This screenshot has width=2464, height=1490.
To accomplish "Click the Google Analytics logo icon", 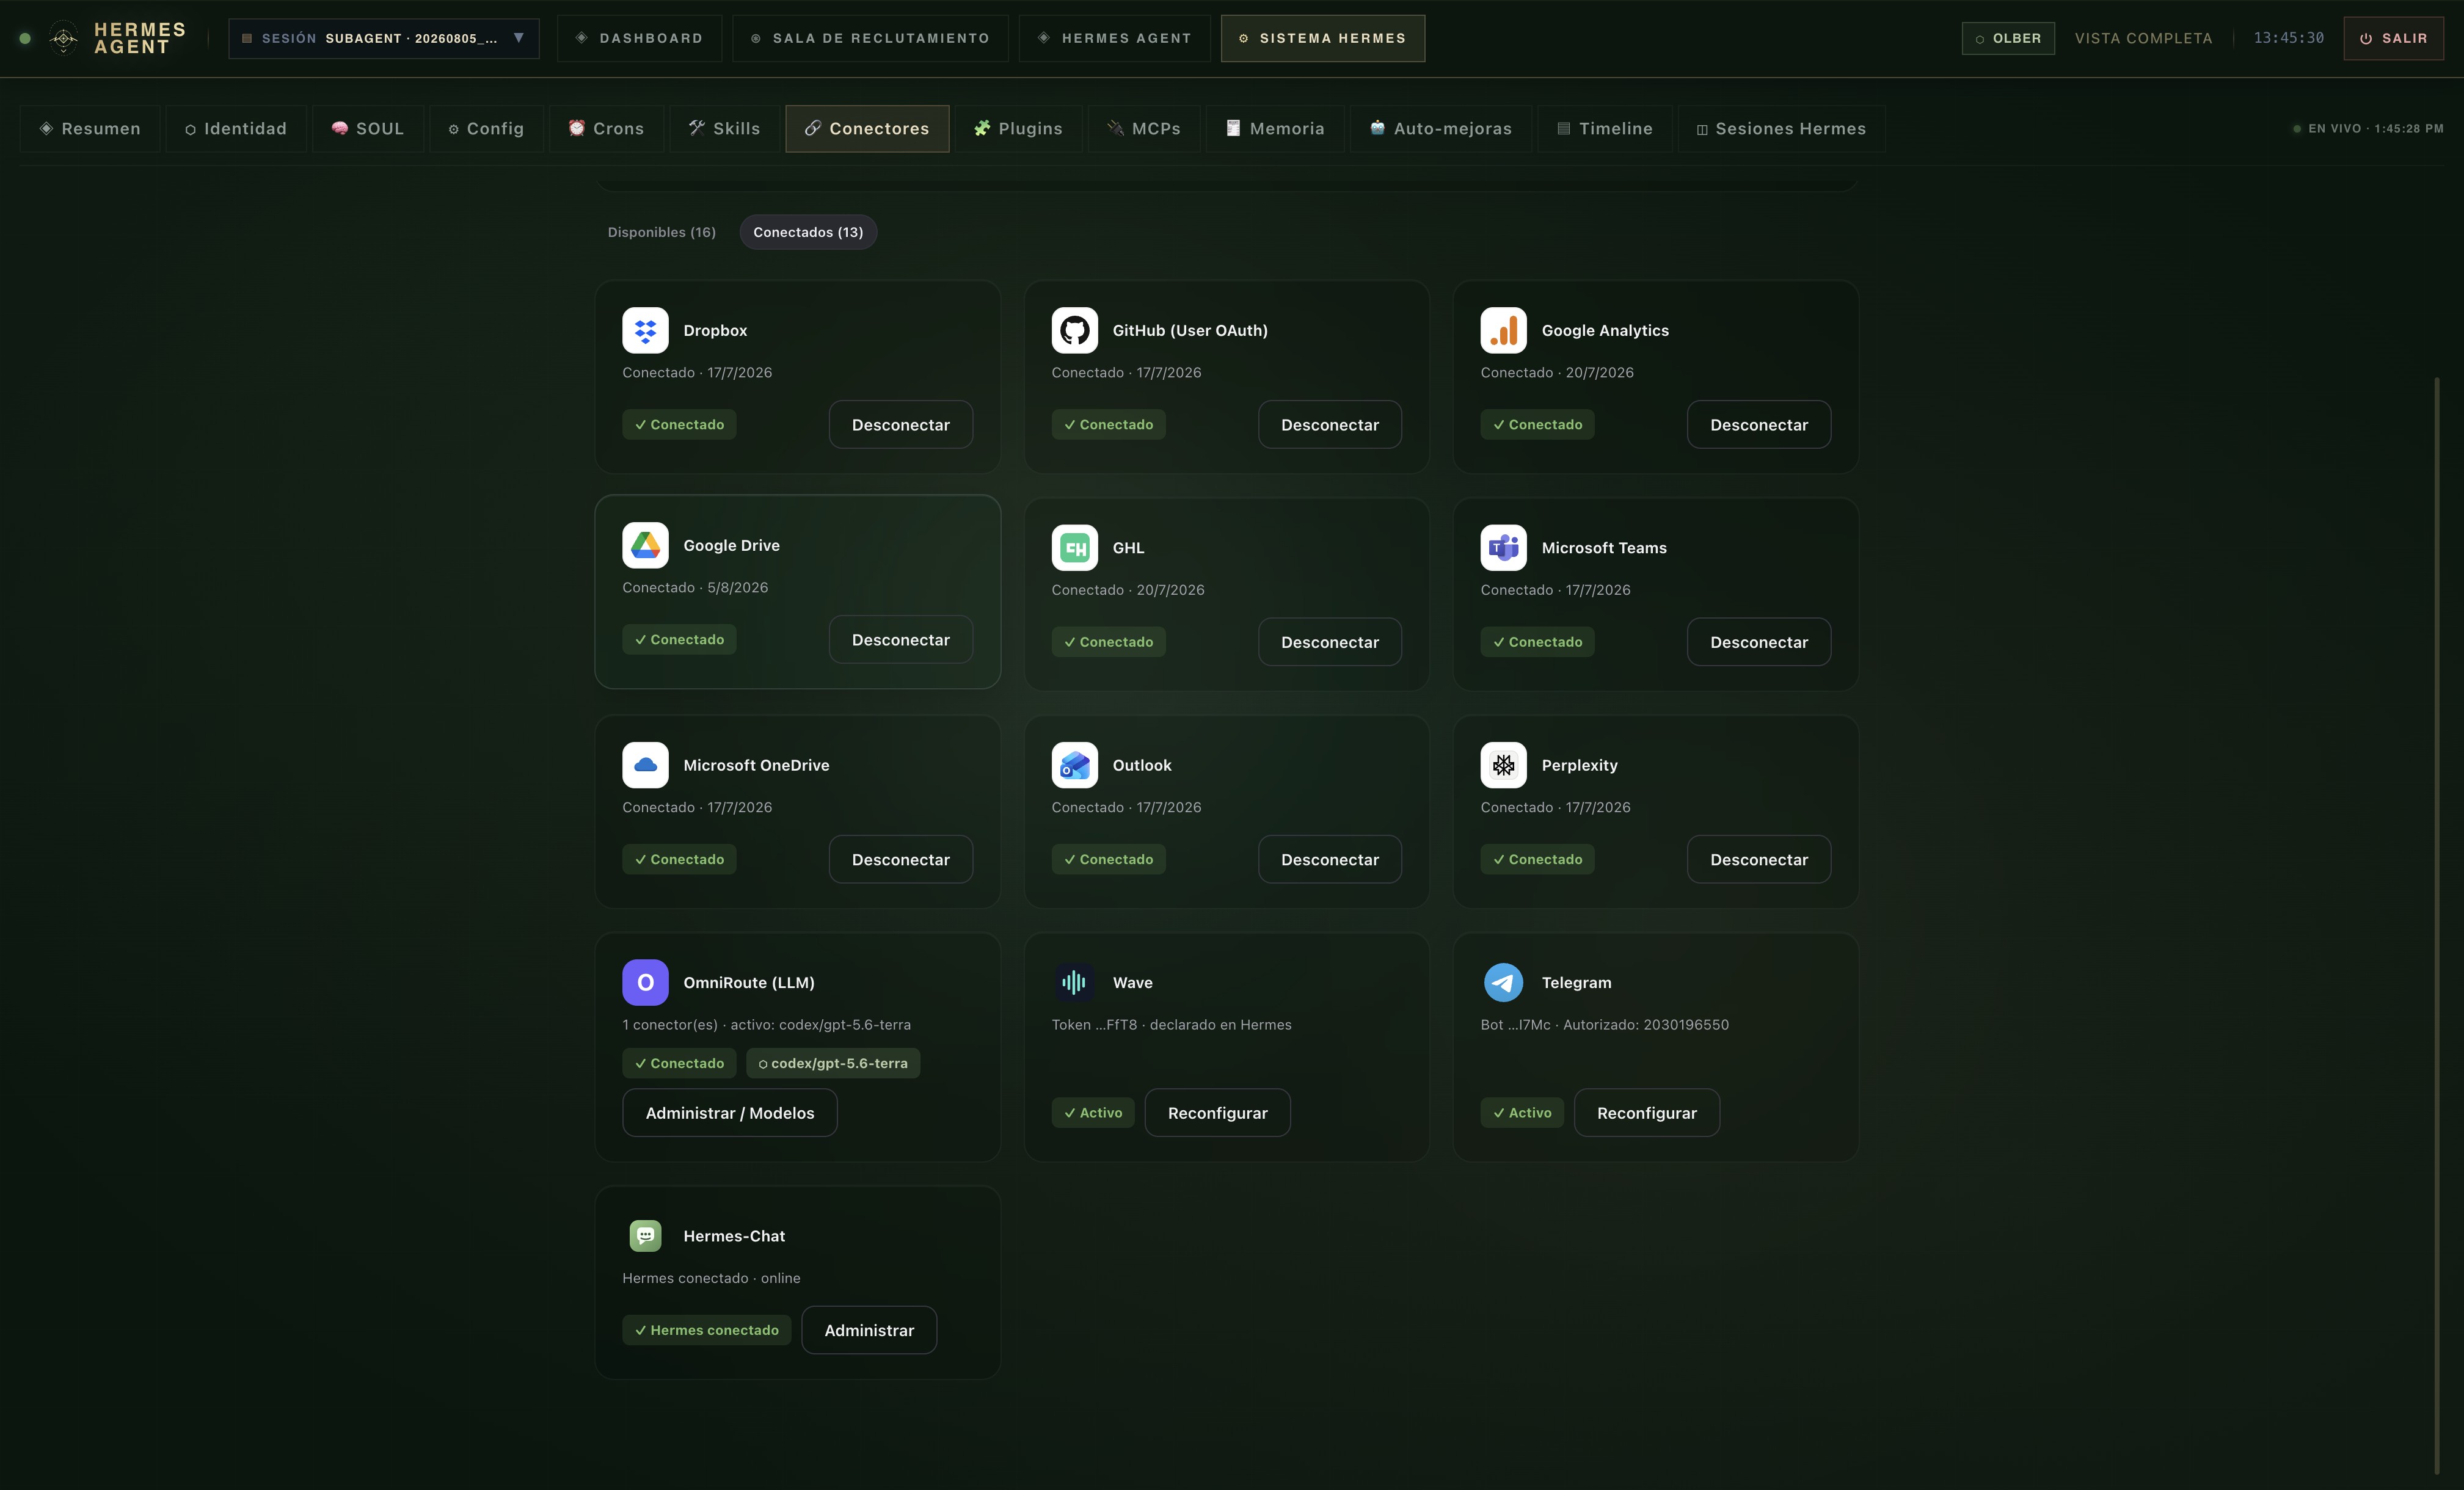I will (x=1504, y=330).
